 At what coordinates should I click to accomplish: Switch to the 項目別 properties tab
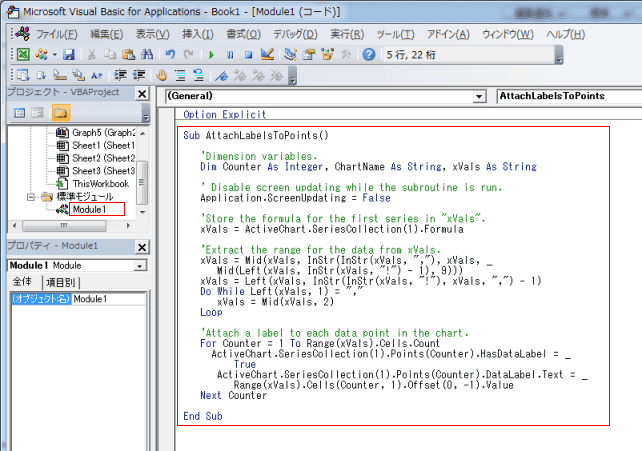(x=61, y=283)
